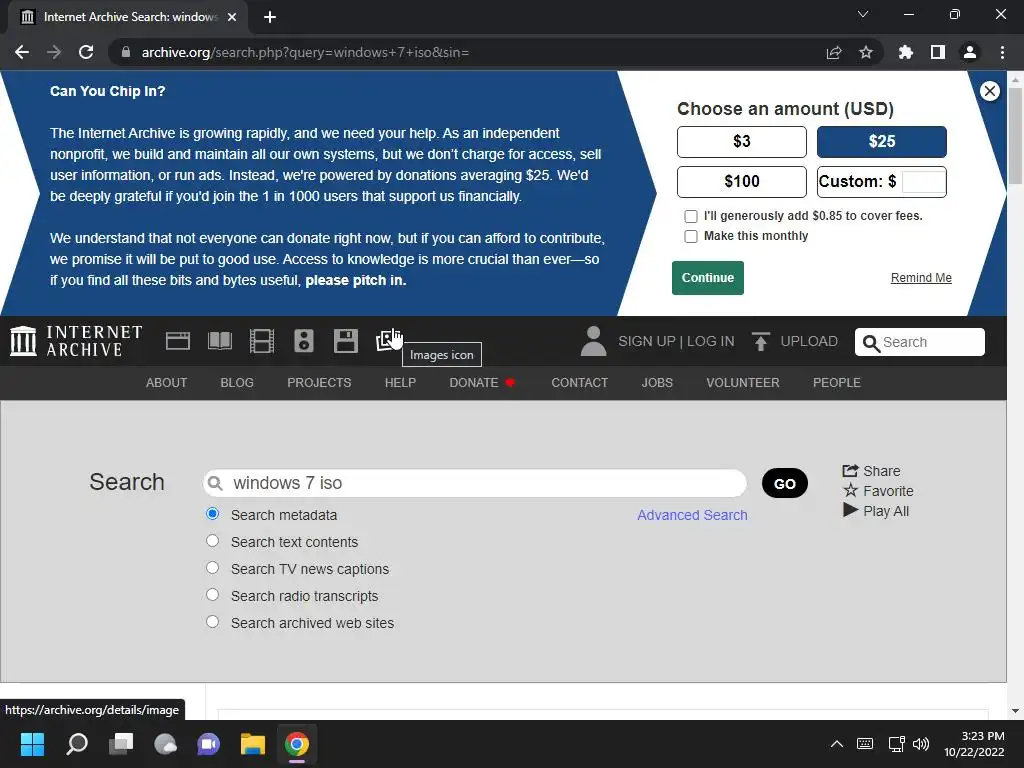Open the BLOG menu item

click(237, 383)
